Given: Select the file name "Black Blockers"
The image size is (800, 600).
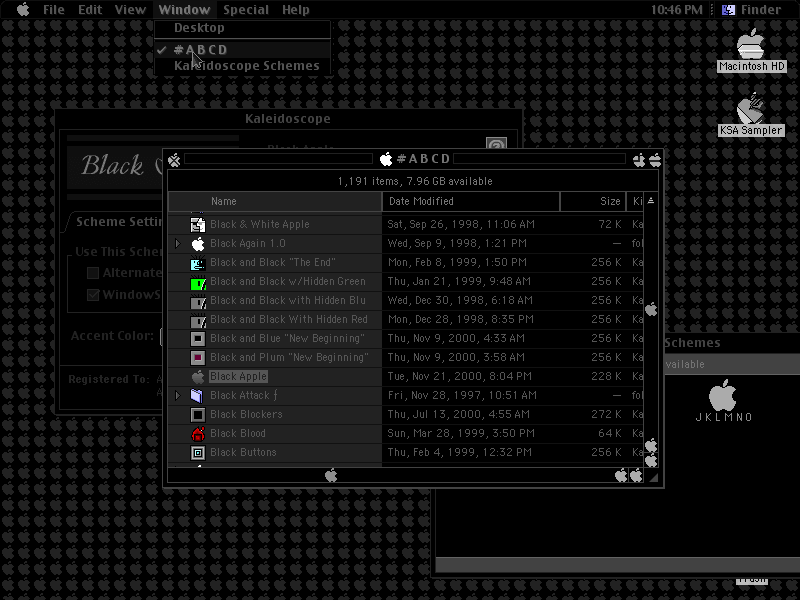Looking at the screenshot, I should (246, 415).
